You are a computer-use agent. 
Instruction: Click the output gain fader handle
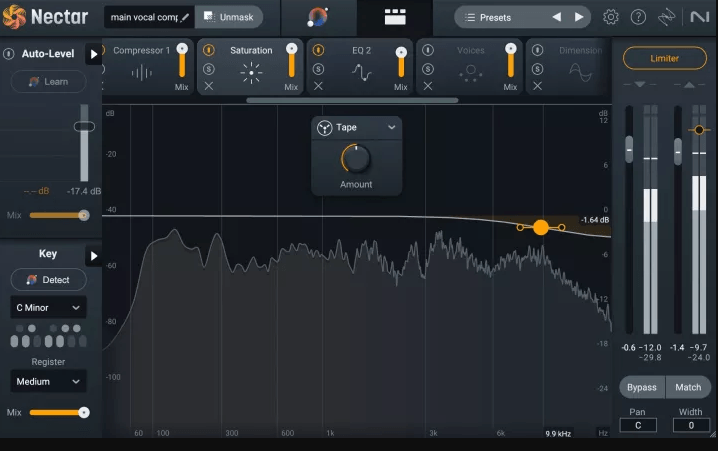(678, 152)
